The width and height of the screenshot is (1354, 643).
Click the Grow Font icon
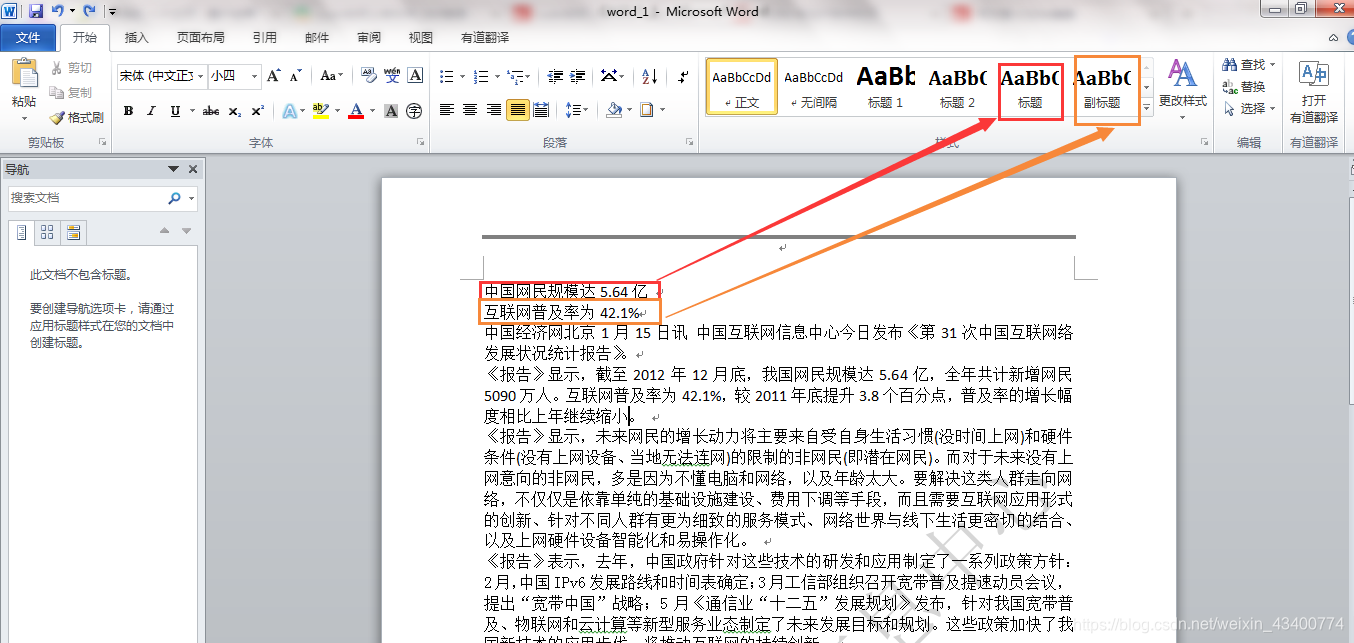click(274, 76)
